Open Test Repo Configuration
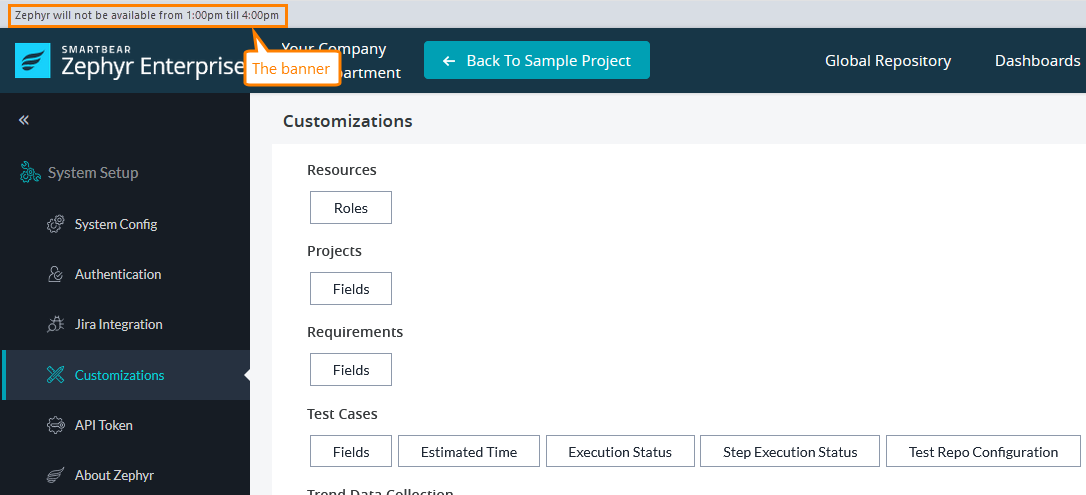Viewport: 1086px width, 495px height. [983, 452]
